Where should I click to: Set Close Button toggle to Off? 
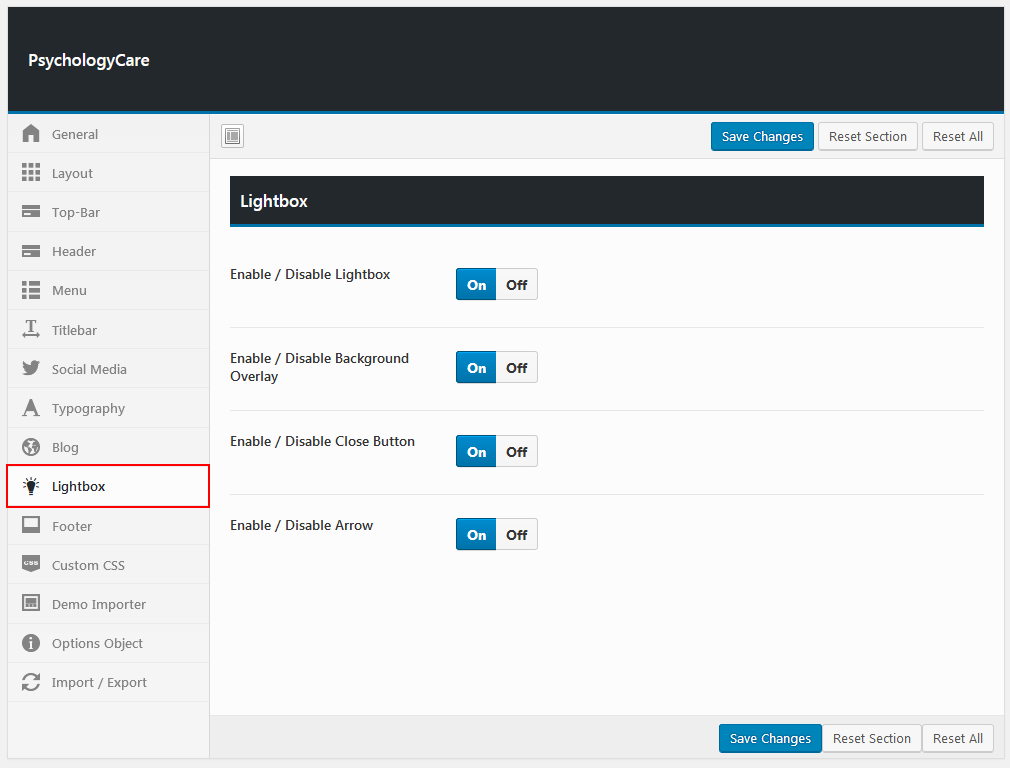tap(516, 452)
